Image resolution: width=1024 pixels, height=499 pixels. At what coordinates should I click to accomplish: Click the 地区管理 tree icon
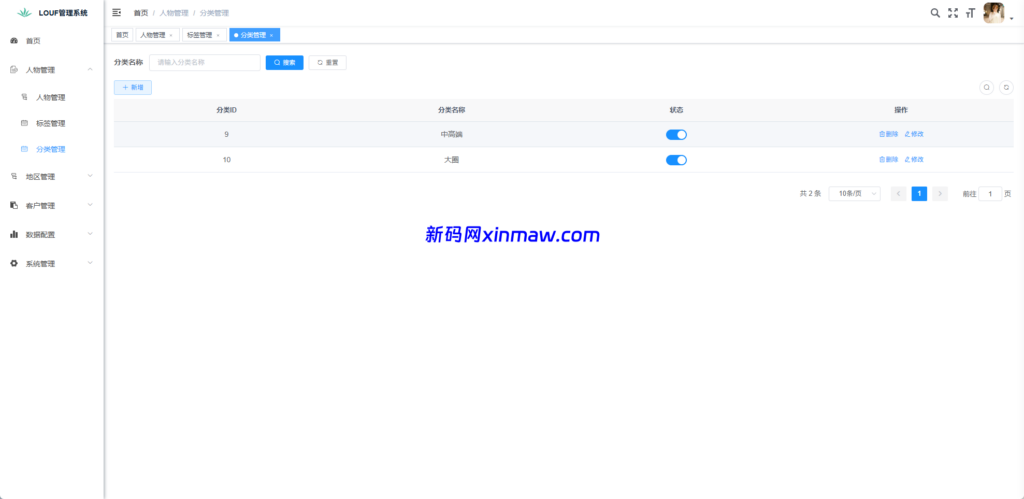coord(14,176)
